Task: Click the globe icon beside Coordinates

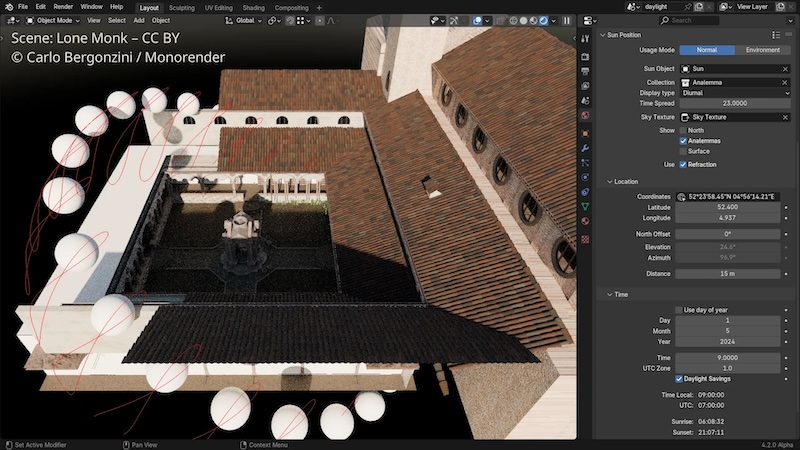Action: 682,197
